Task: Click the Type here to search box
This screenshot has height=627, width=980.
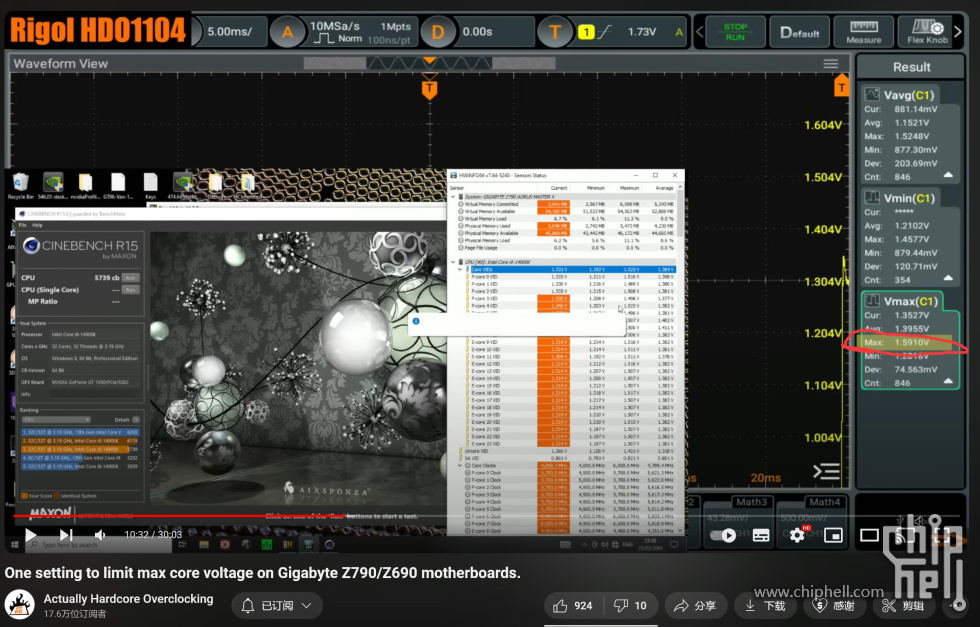Action: click(x=100, y=545)
